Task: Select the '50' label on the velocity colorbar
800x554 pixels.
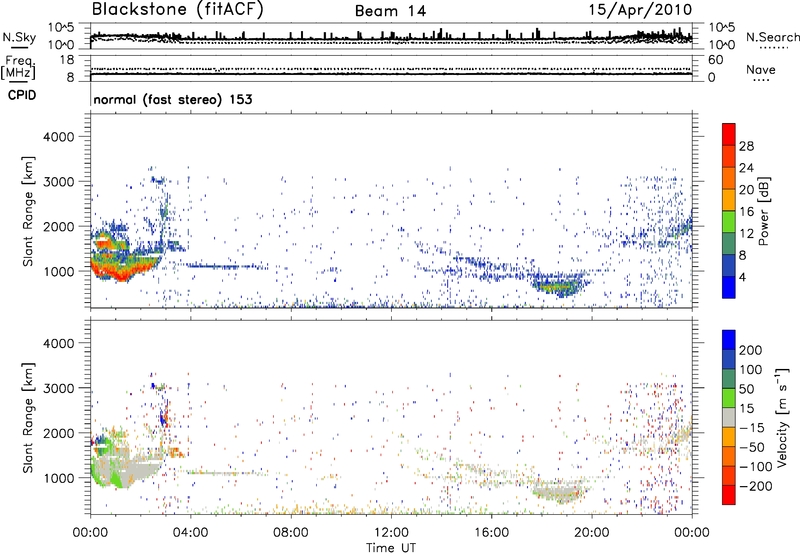Action: (x=746, y=389)
